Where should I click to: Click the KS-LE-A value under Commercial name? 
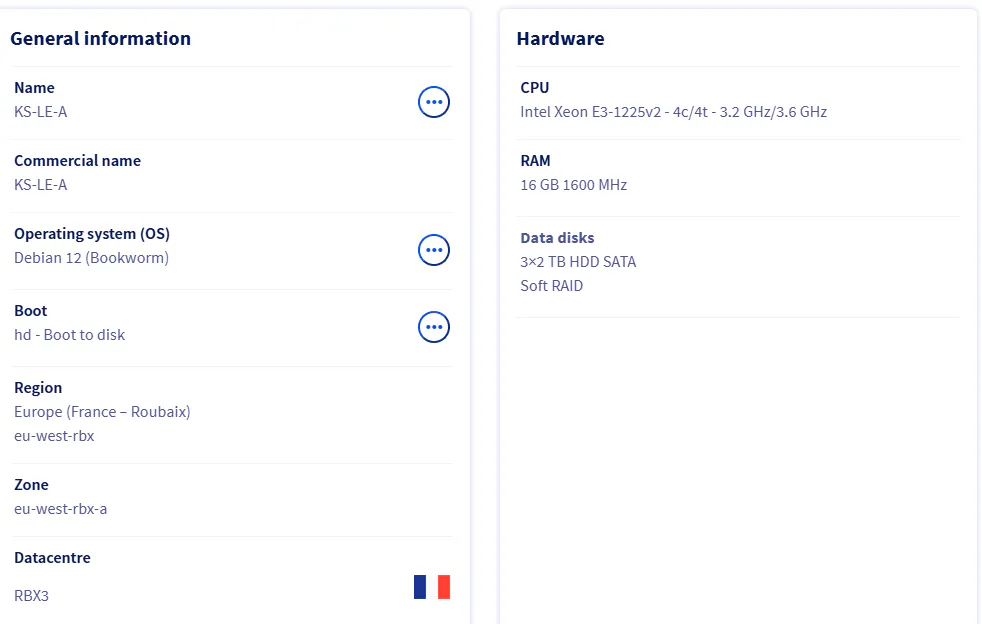click(x=40, y=185)
